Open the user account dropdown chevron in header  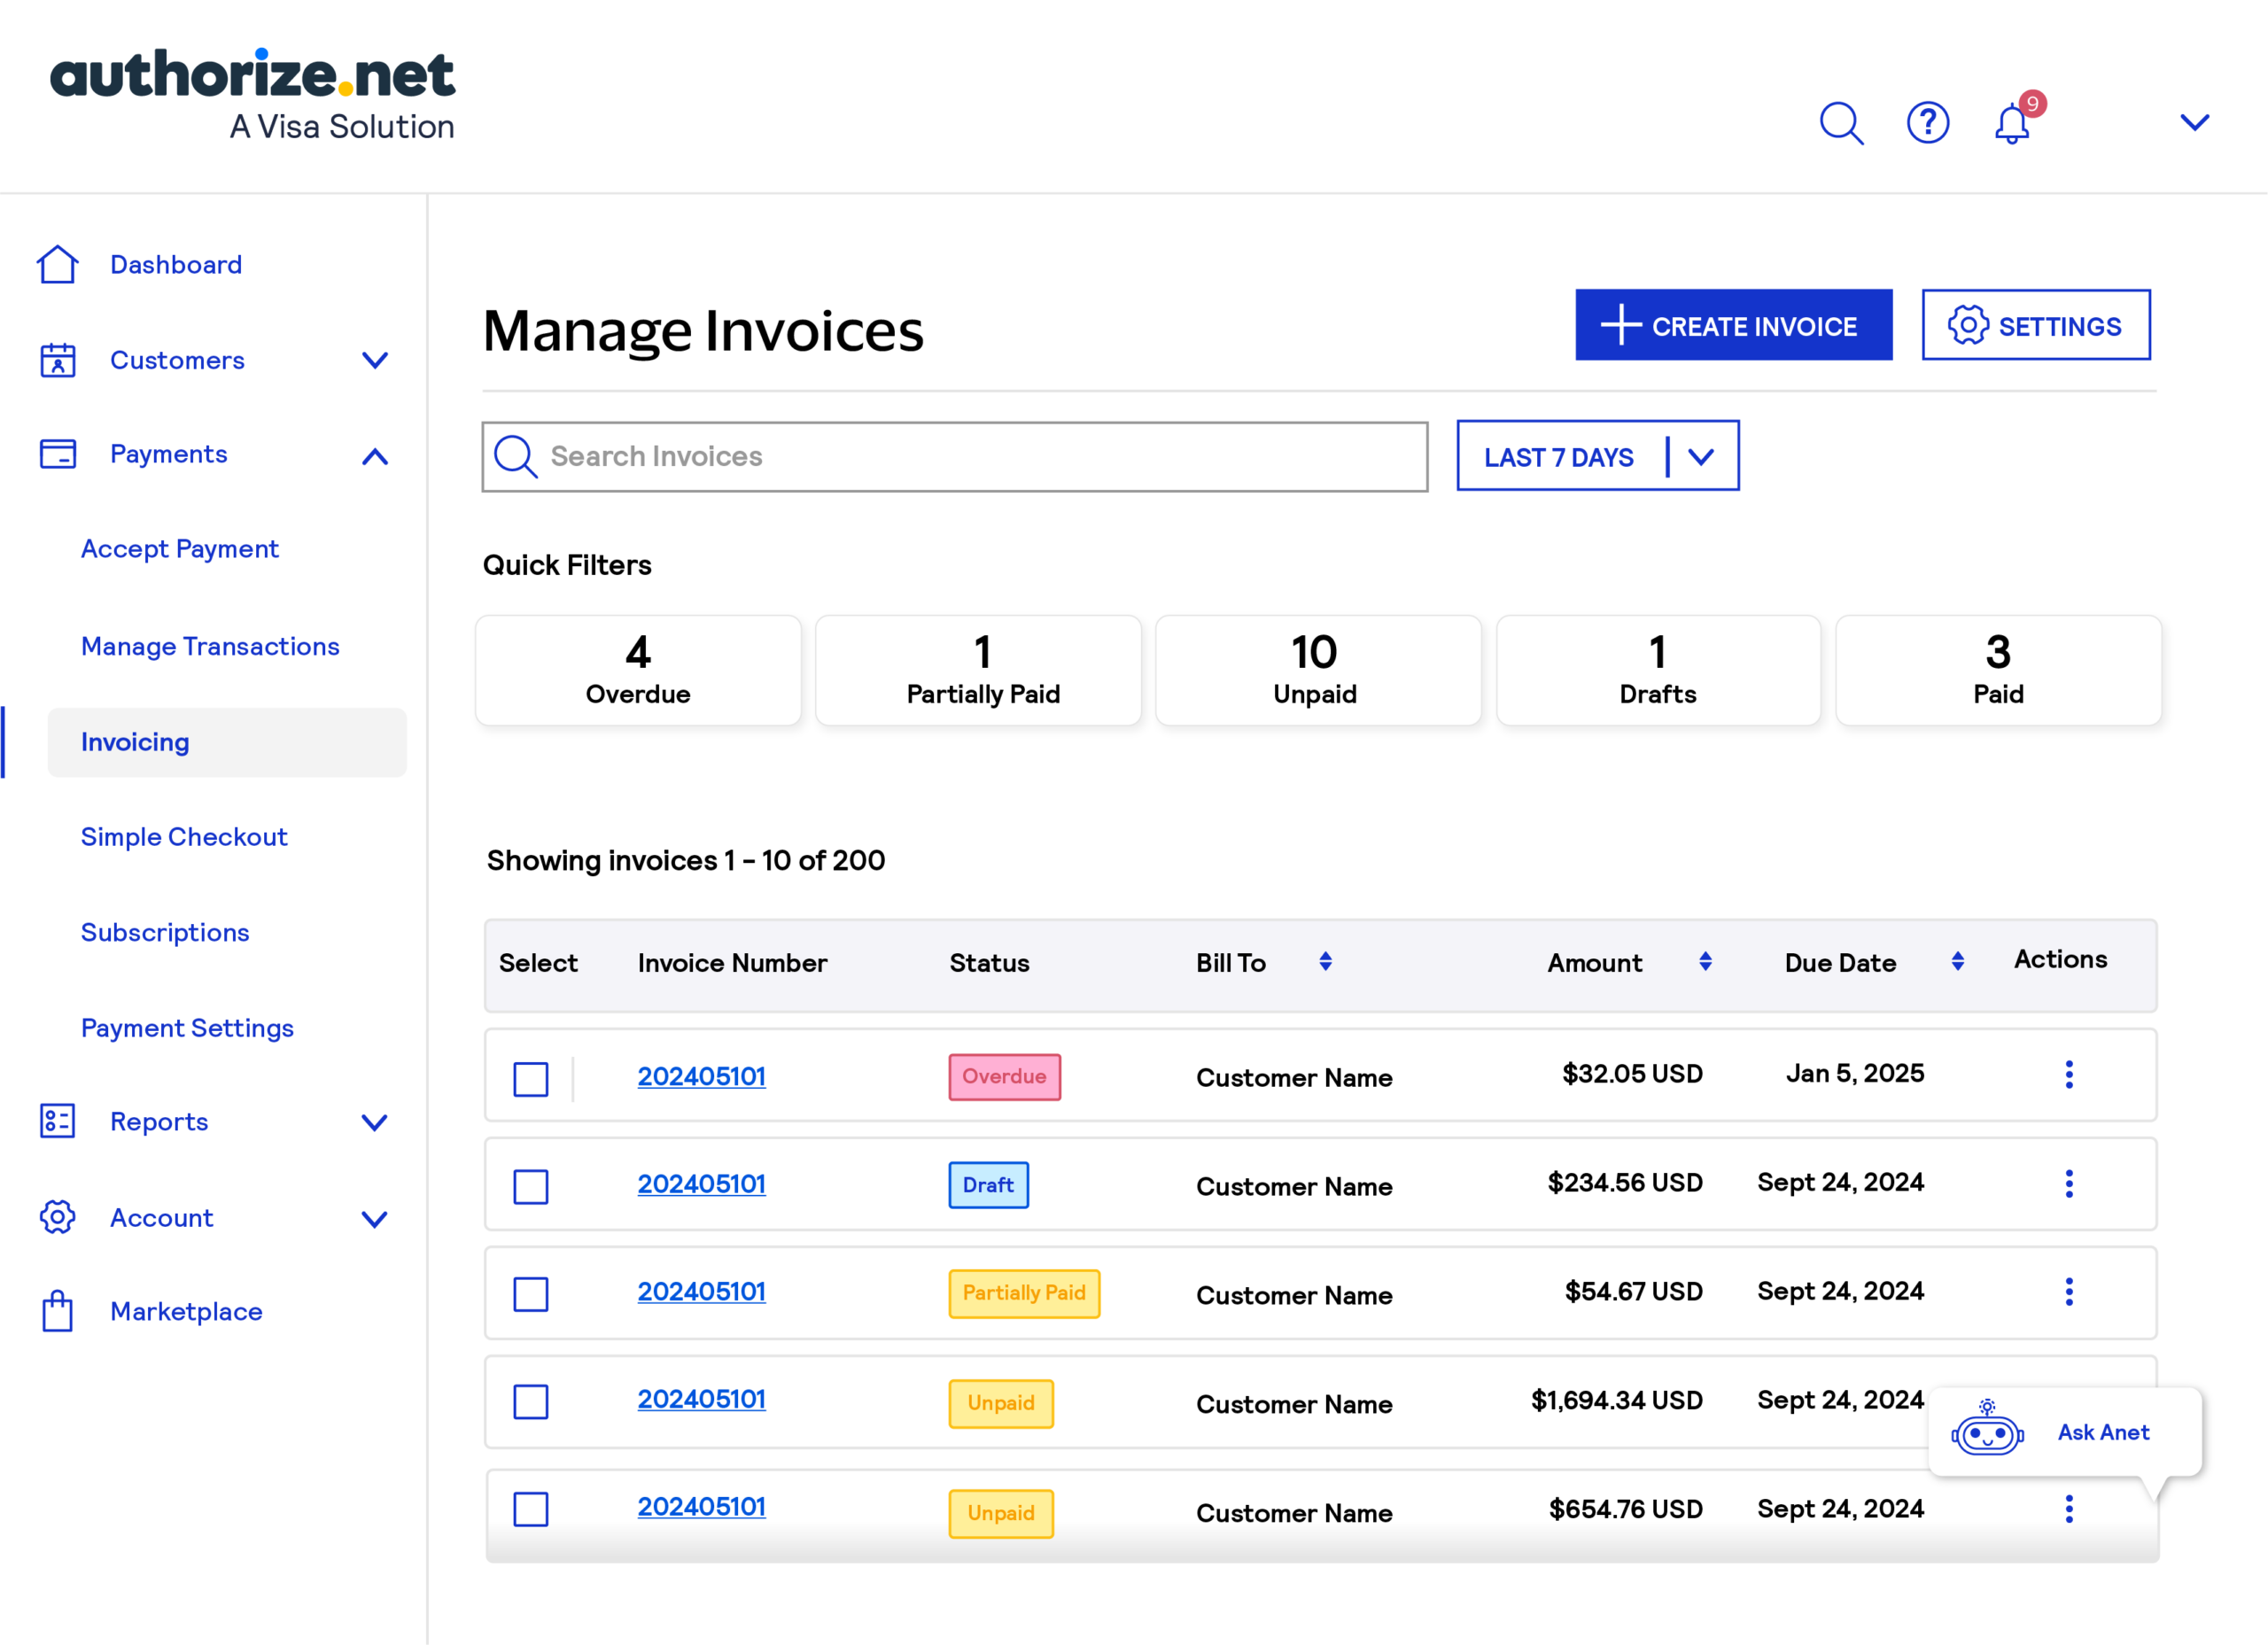tap(2194, 123)
